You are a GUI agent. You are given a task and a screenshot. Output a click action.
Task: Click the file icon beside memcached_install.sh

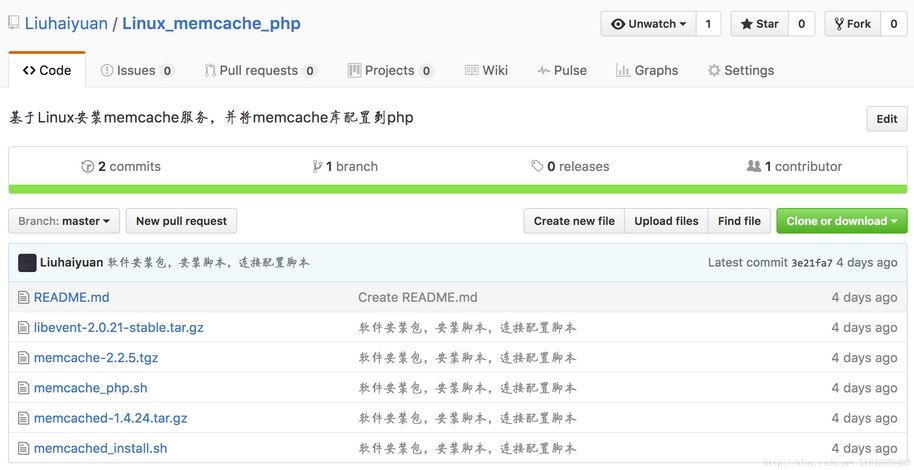pos(23,449)
